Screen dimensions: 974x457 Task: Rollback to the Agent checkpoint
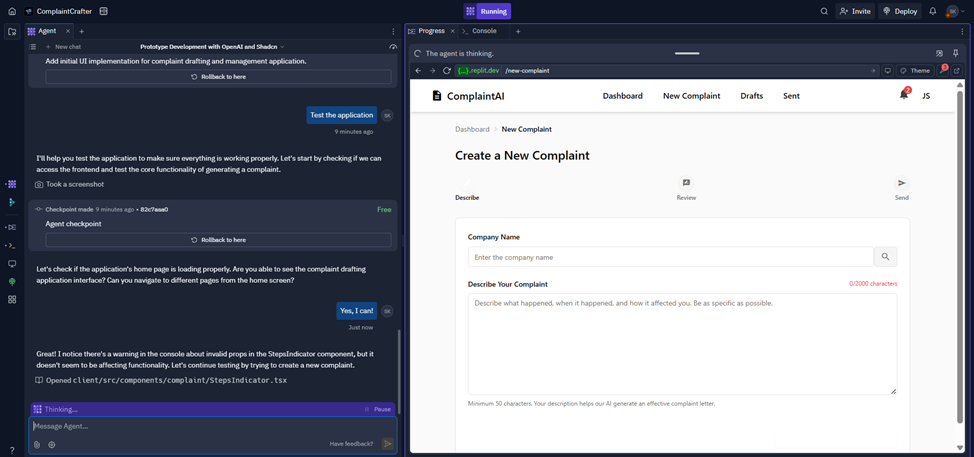(218, 240)
